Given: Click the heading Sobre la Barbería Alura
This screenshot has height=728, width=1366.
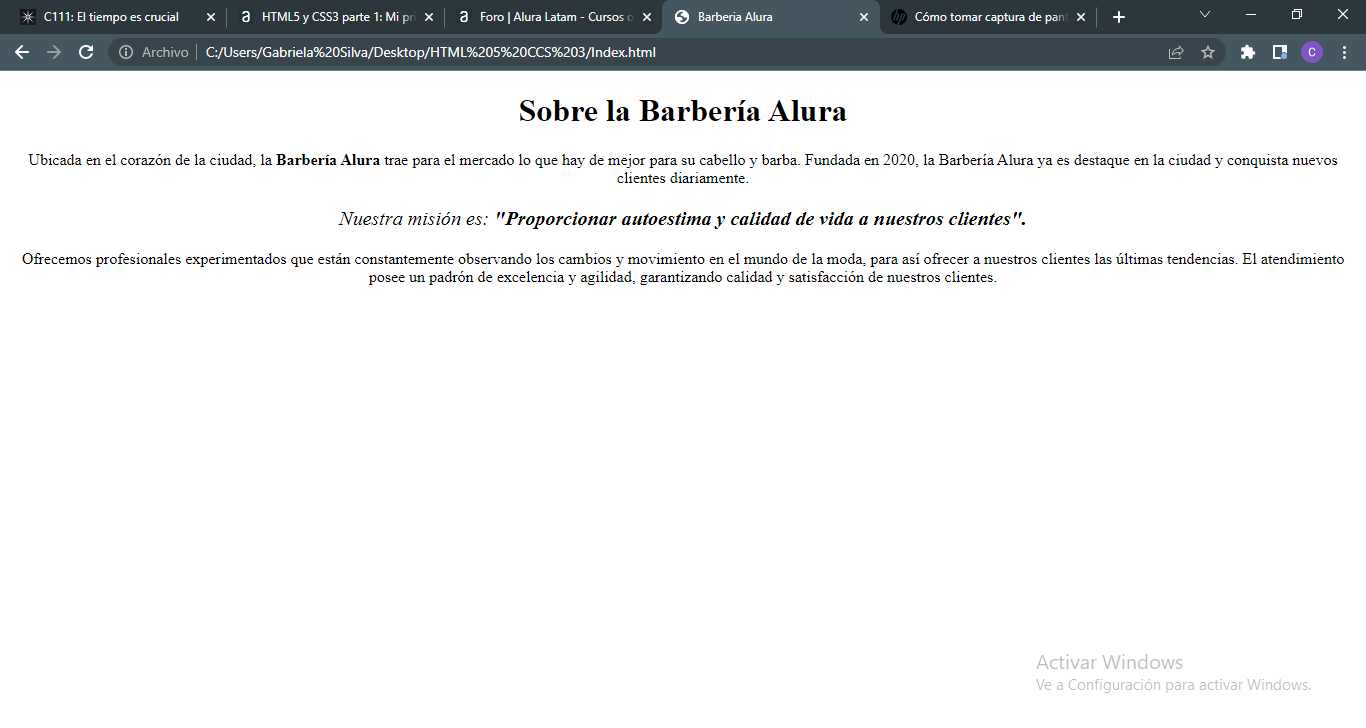Looking at the screenshot, I should click(x=683, y=111).
